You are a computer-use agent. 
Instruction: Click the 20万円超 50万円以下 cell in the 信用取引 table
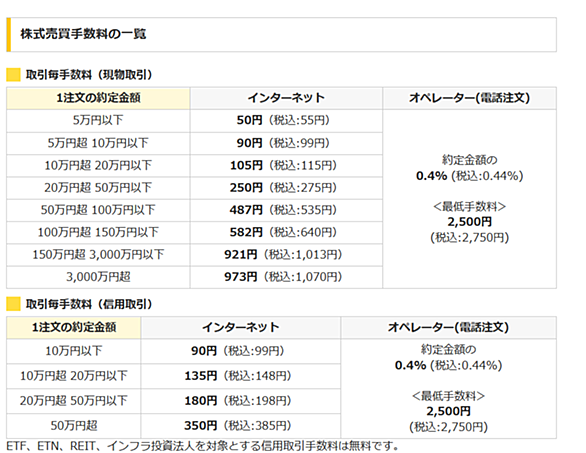point(74,401)
